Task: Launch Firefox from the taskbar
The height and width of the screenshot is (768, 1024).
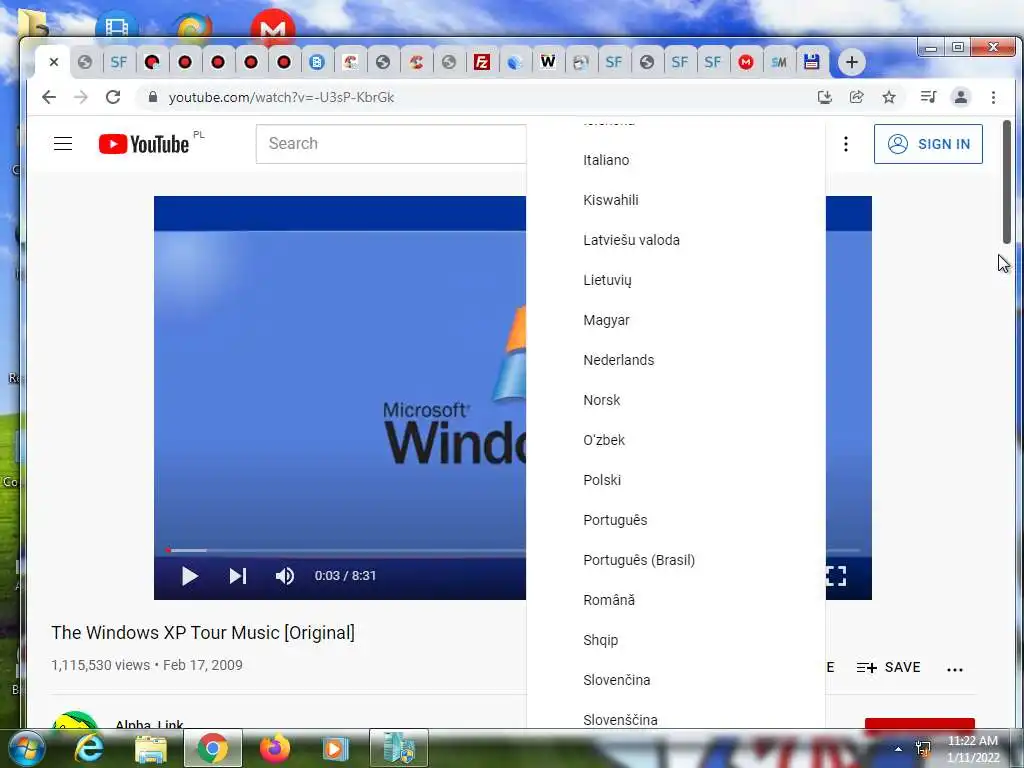Action: 275,748
